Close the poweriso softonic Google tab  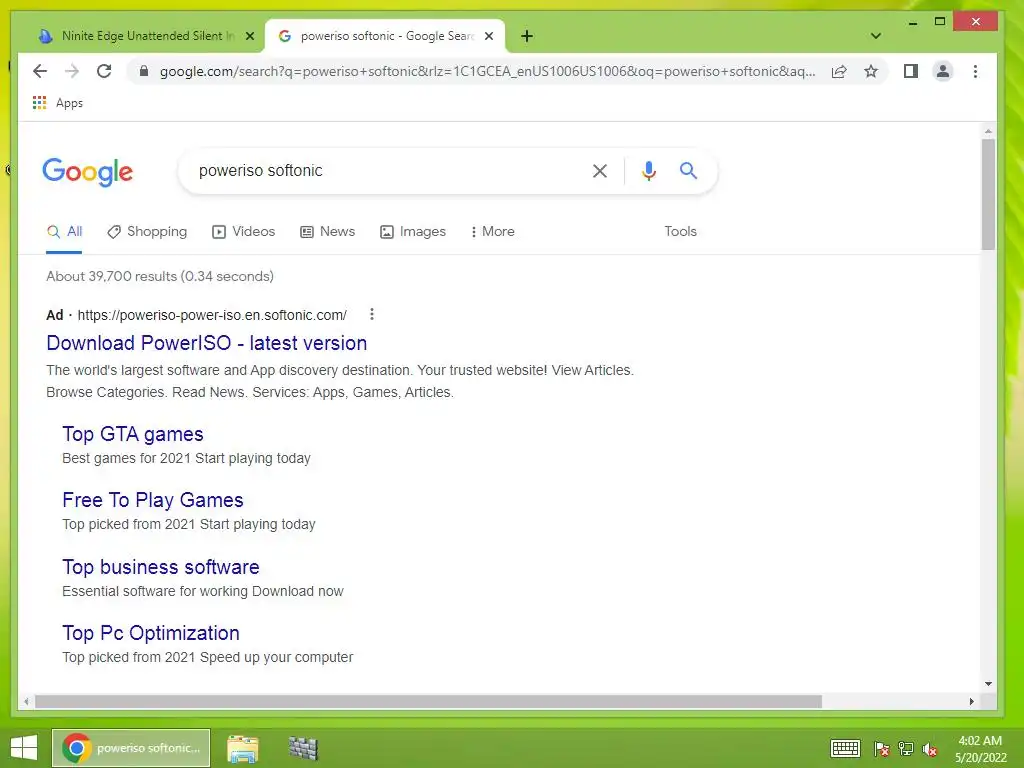pos(488,37)
